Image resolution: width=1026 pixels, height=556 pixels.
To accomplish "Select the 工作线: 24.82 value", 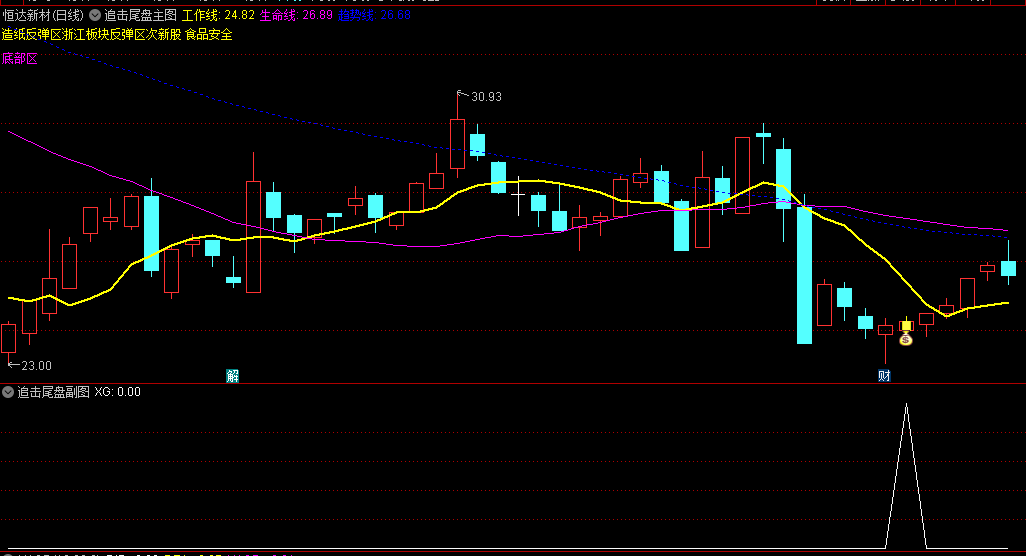I will (x=218, y=15).
